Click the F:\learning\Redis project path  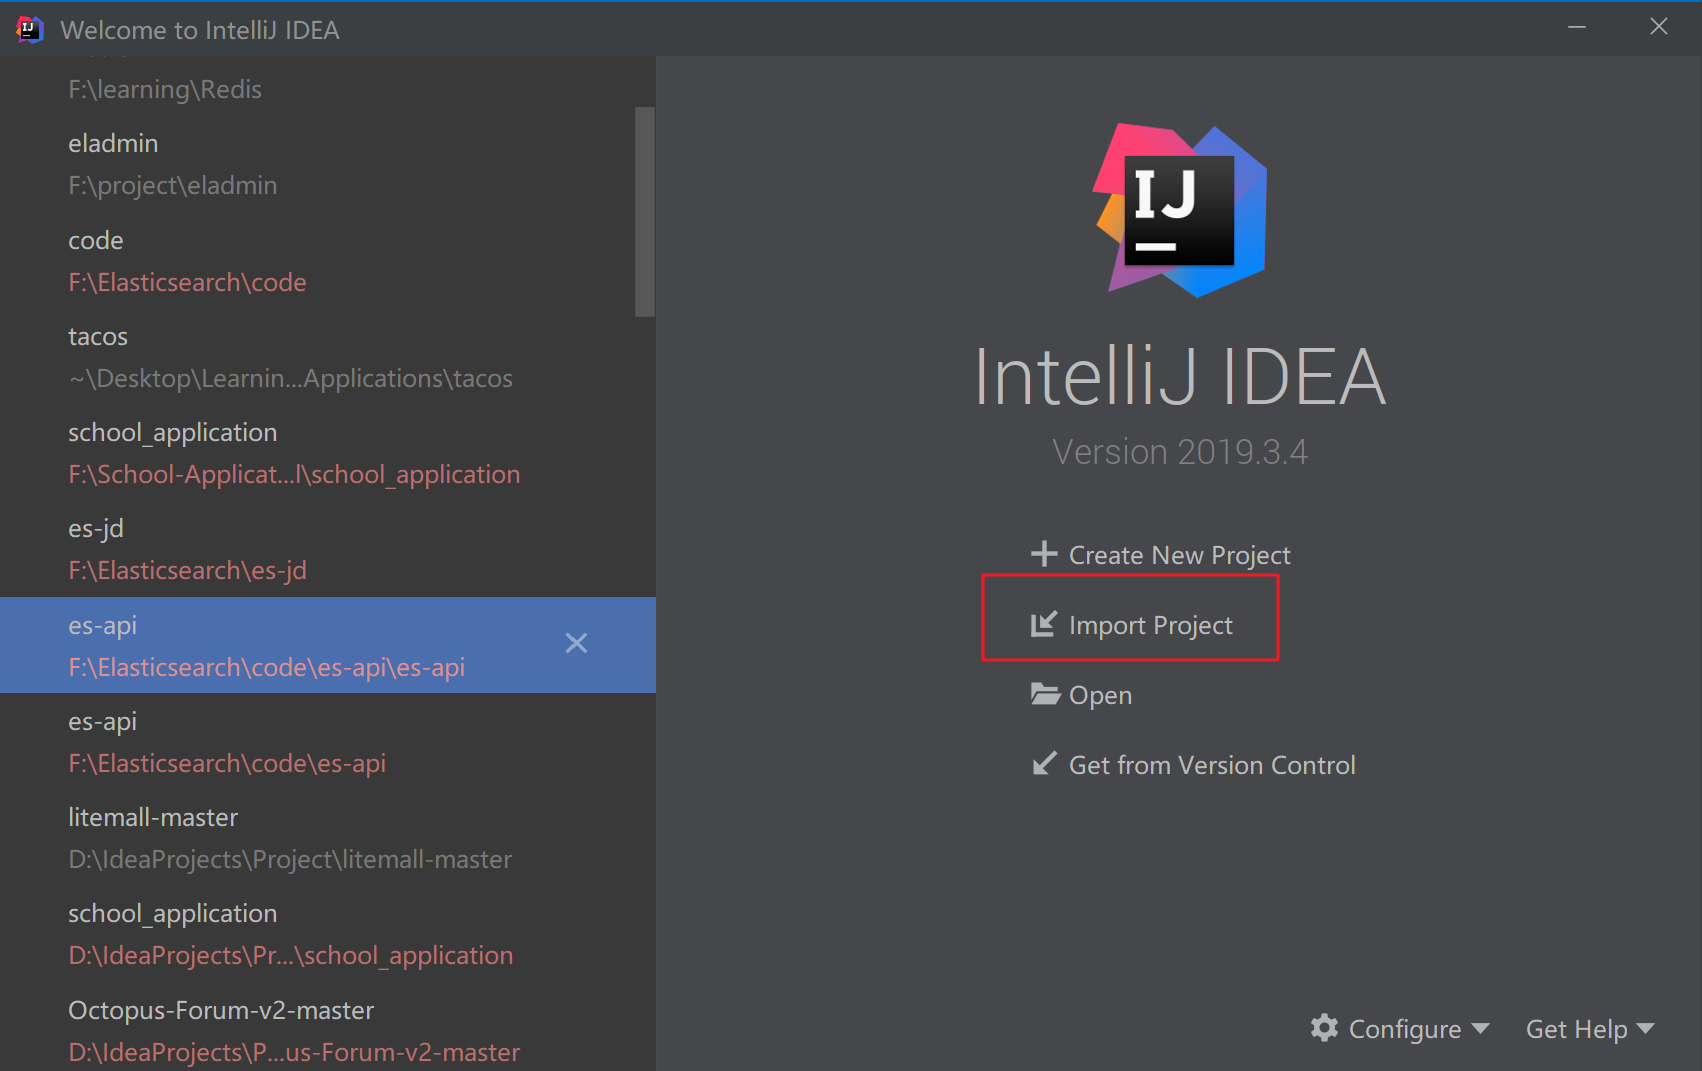[165, 89]
